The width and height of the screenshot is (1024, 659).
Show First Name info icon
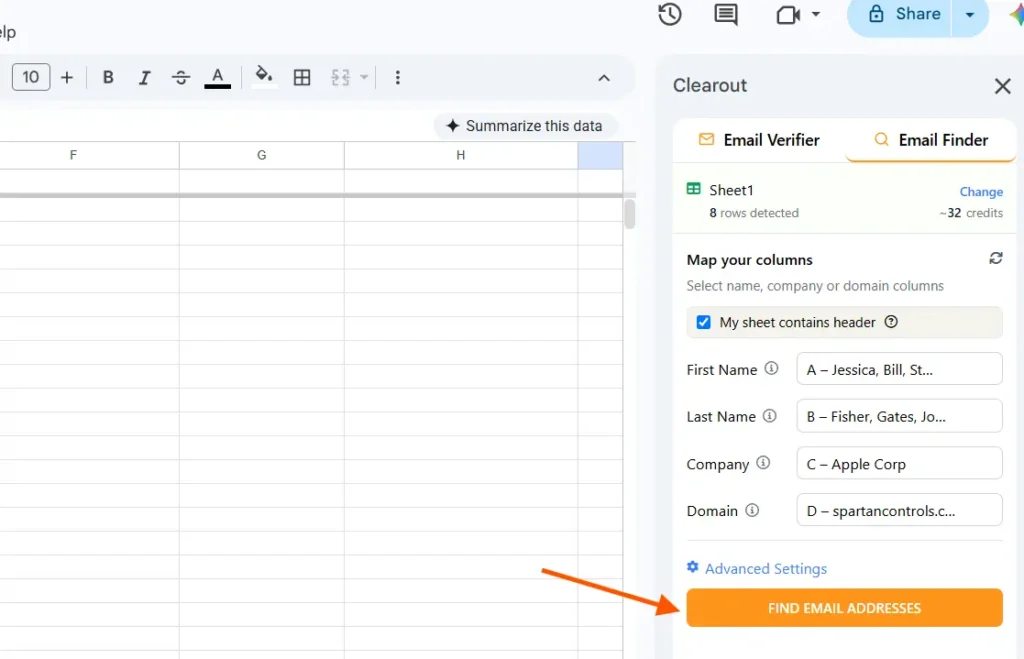(x=771, y=368)
